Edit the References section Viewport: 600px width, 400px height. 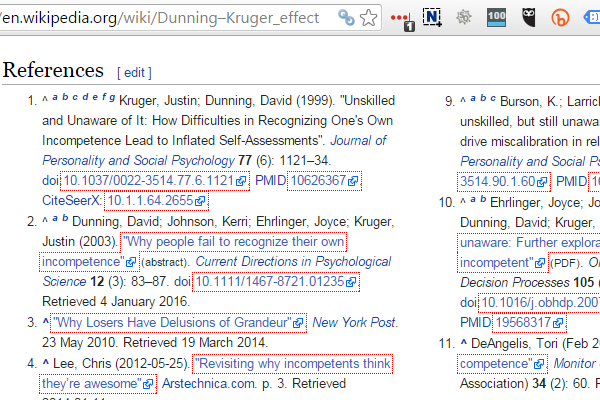pyautogui.click(x=134, y=73)
